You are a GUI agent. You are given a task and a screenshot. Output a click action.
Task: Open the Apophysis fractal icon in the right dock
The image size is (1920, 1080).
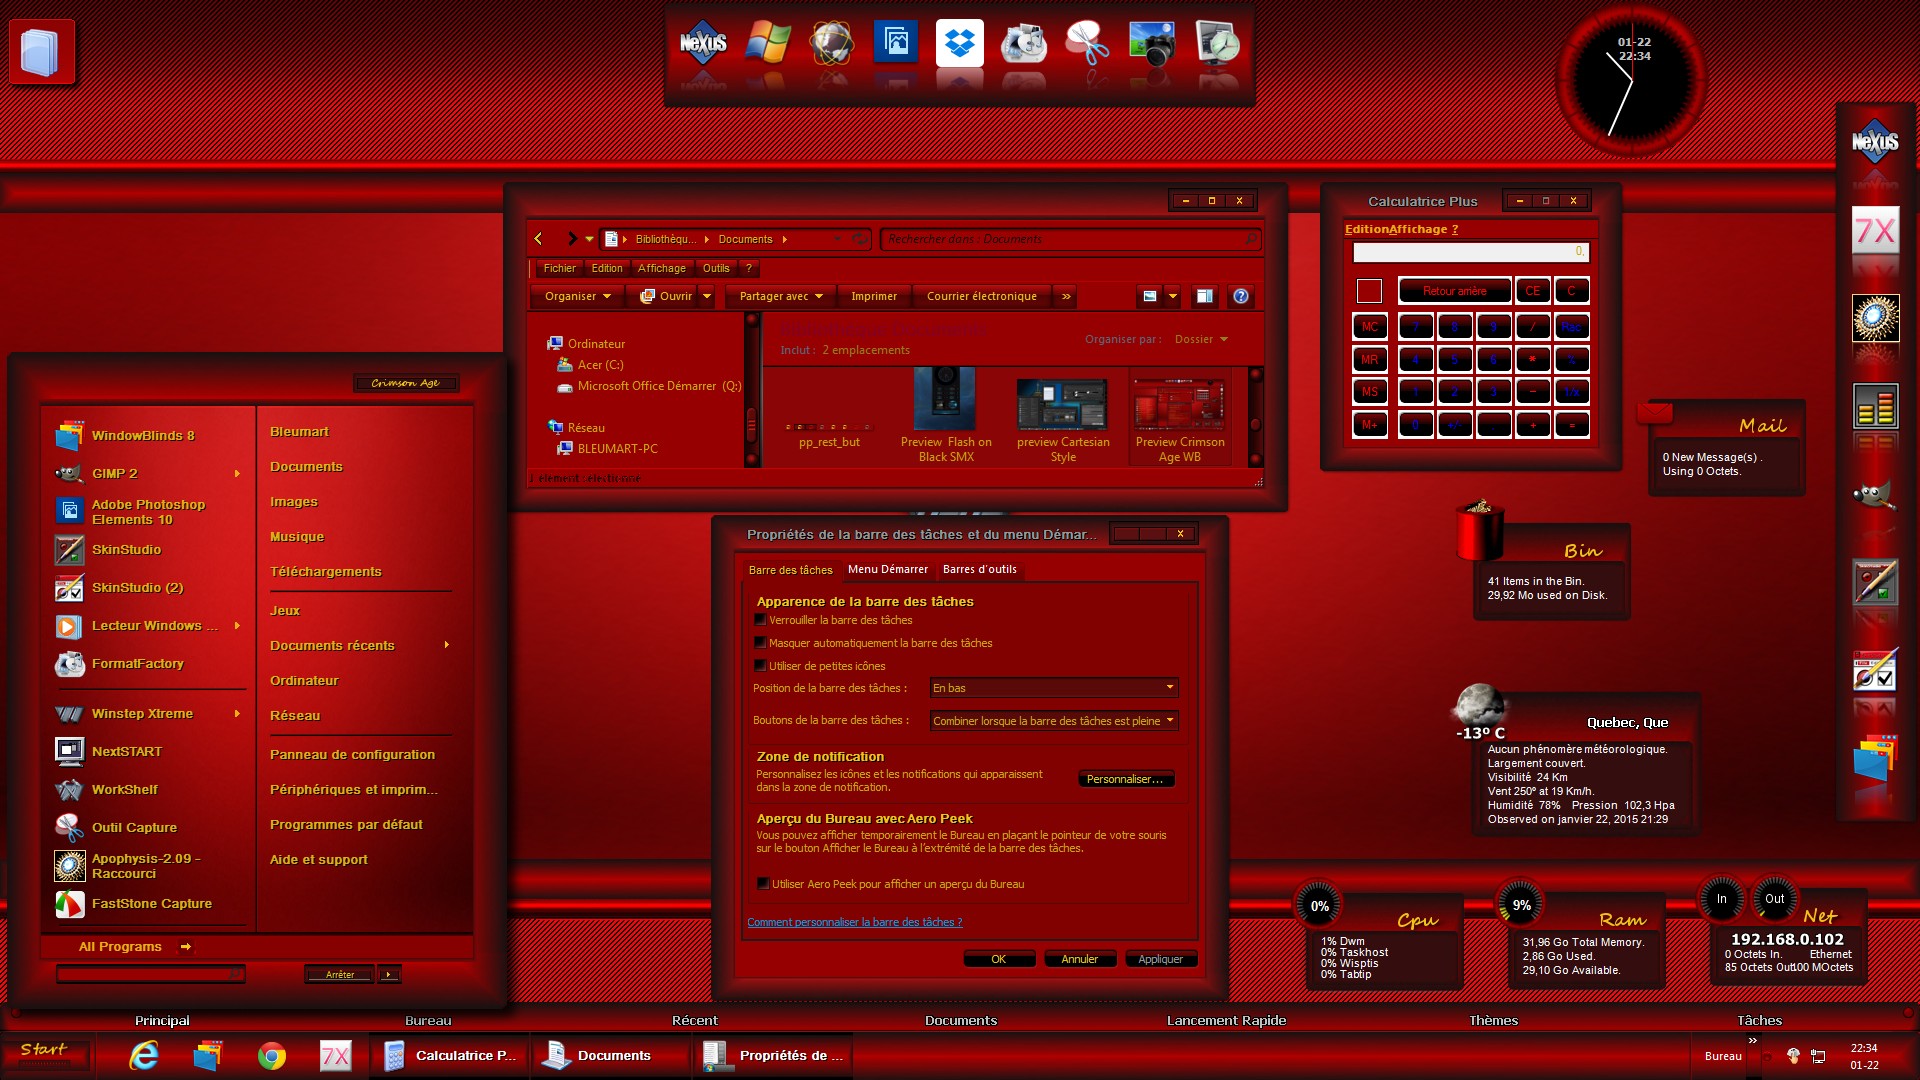click(x=1875, y=318)
